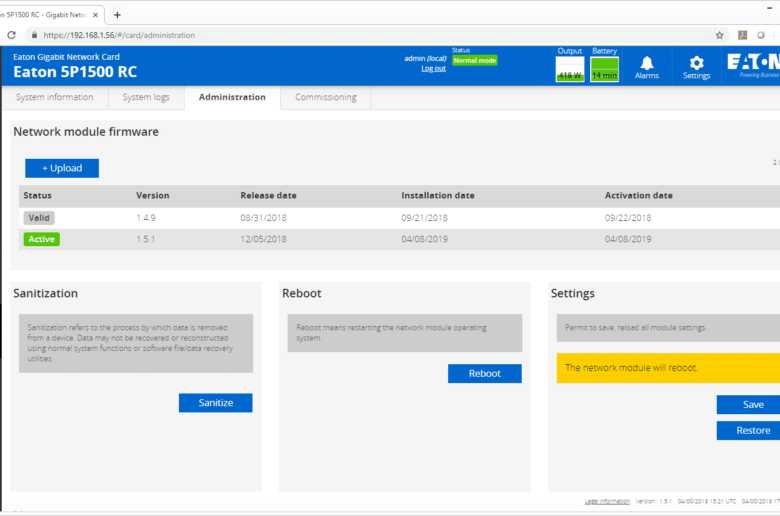Click release date 12/05/2018
The width and height of the screenshot is (780, 516).
pyautogui.click(x=263, y=239)
